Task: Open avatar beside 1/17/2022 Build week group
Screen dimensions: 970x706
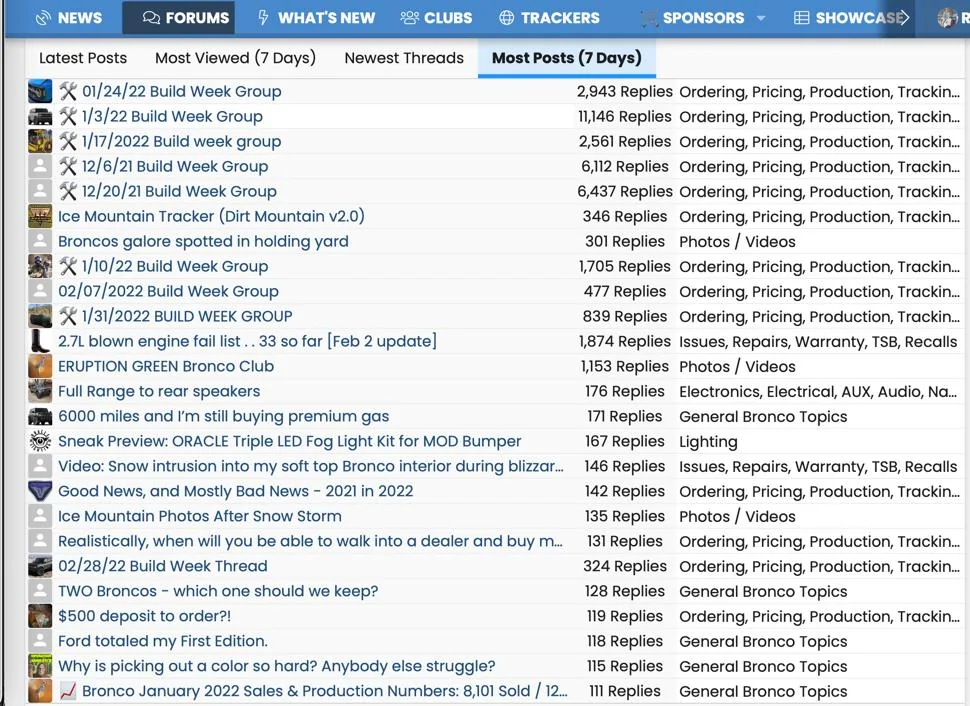Action: point(40,141)
